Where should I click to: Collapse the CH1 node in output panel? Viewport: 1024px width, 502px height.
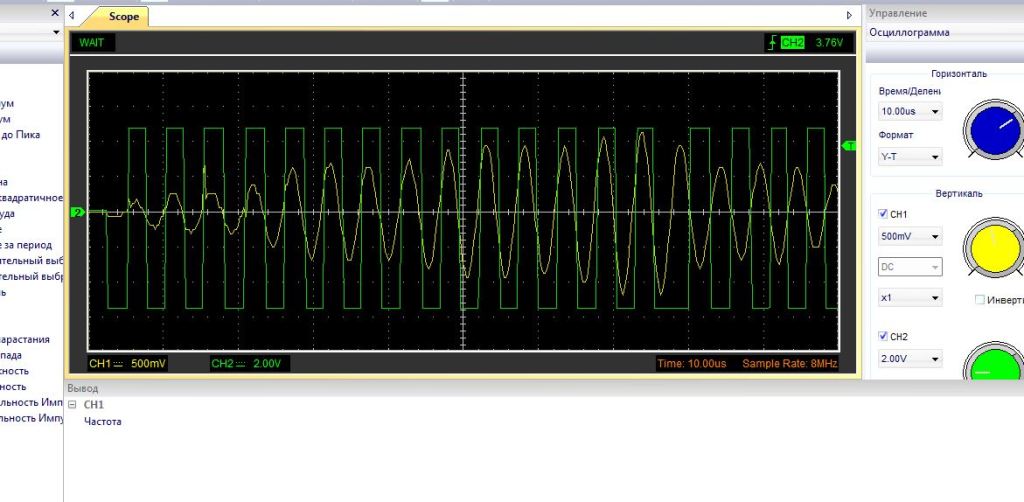pyautogui.click(x=72, y=405)
